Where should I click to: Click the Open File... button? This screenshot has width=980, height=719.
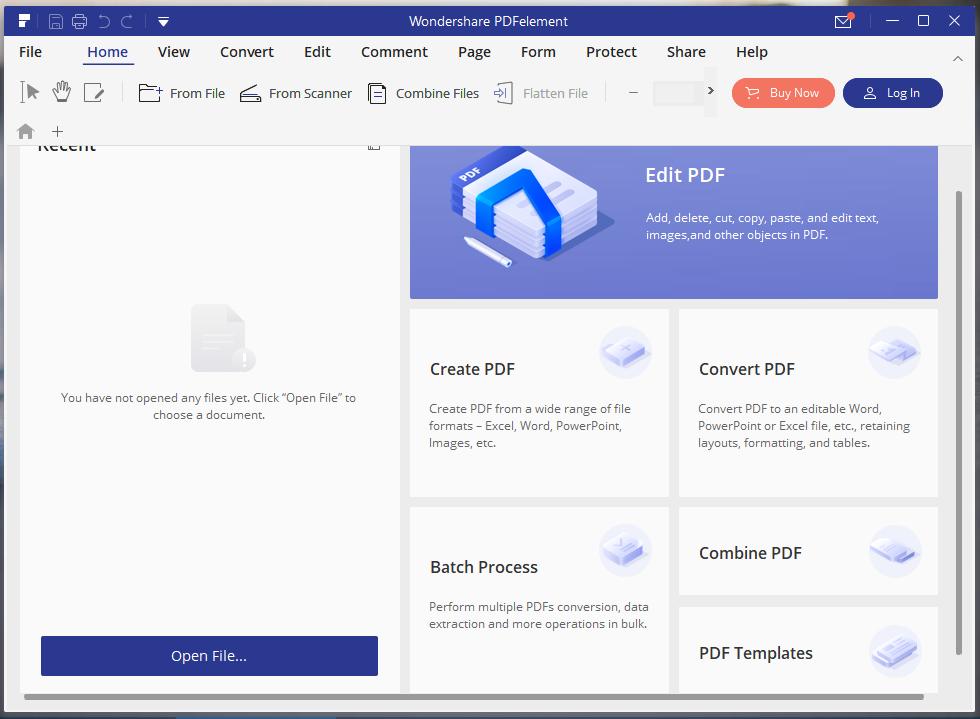point(209,656)
